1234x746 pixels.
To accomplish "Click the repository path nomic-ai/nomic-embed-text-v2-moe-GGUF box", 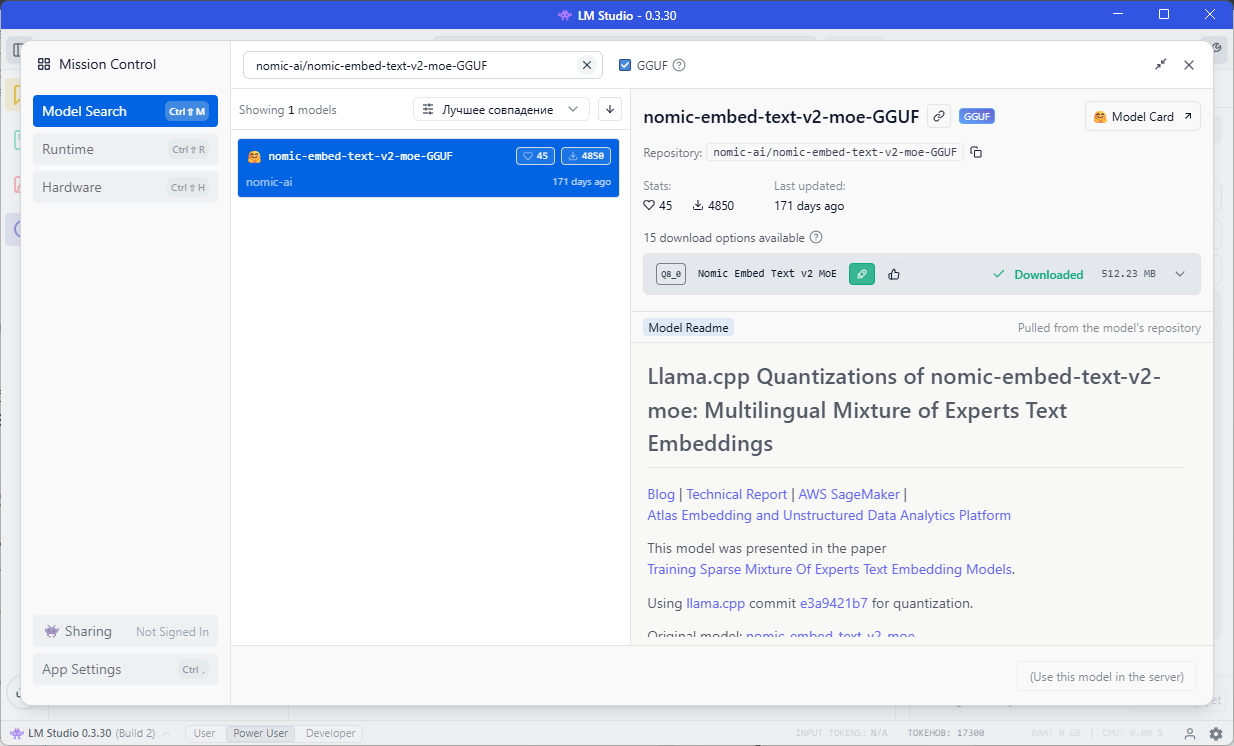I will click(835, 152).
